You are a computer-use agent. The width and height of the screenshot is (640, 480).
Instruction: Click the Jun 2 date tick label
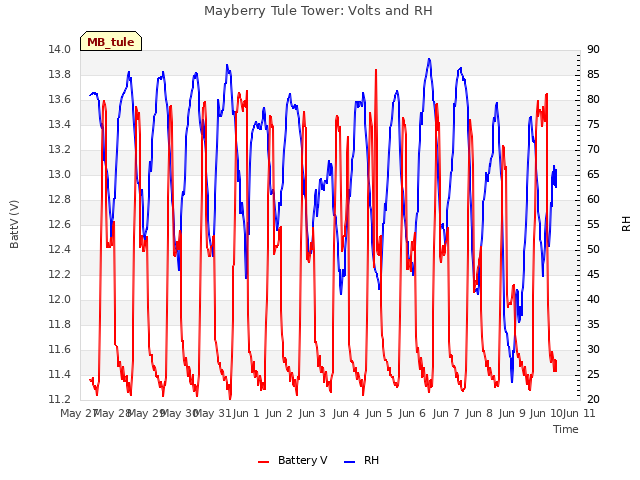279,414
